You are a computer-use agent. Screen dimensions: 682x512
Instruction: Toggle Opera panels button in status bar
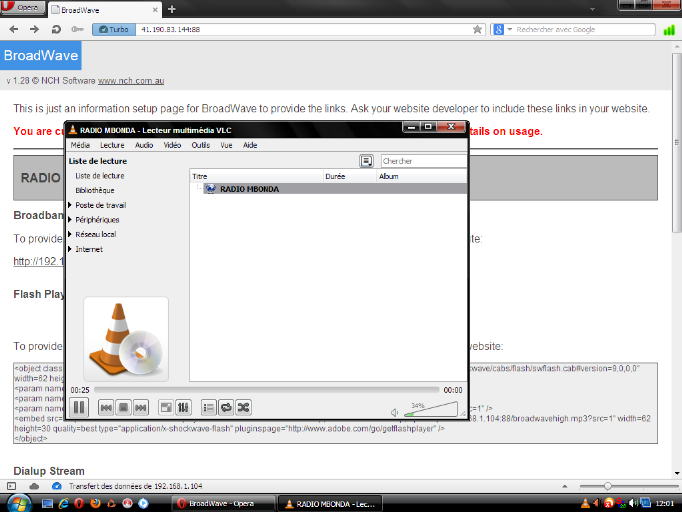[12, 486]
